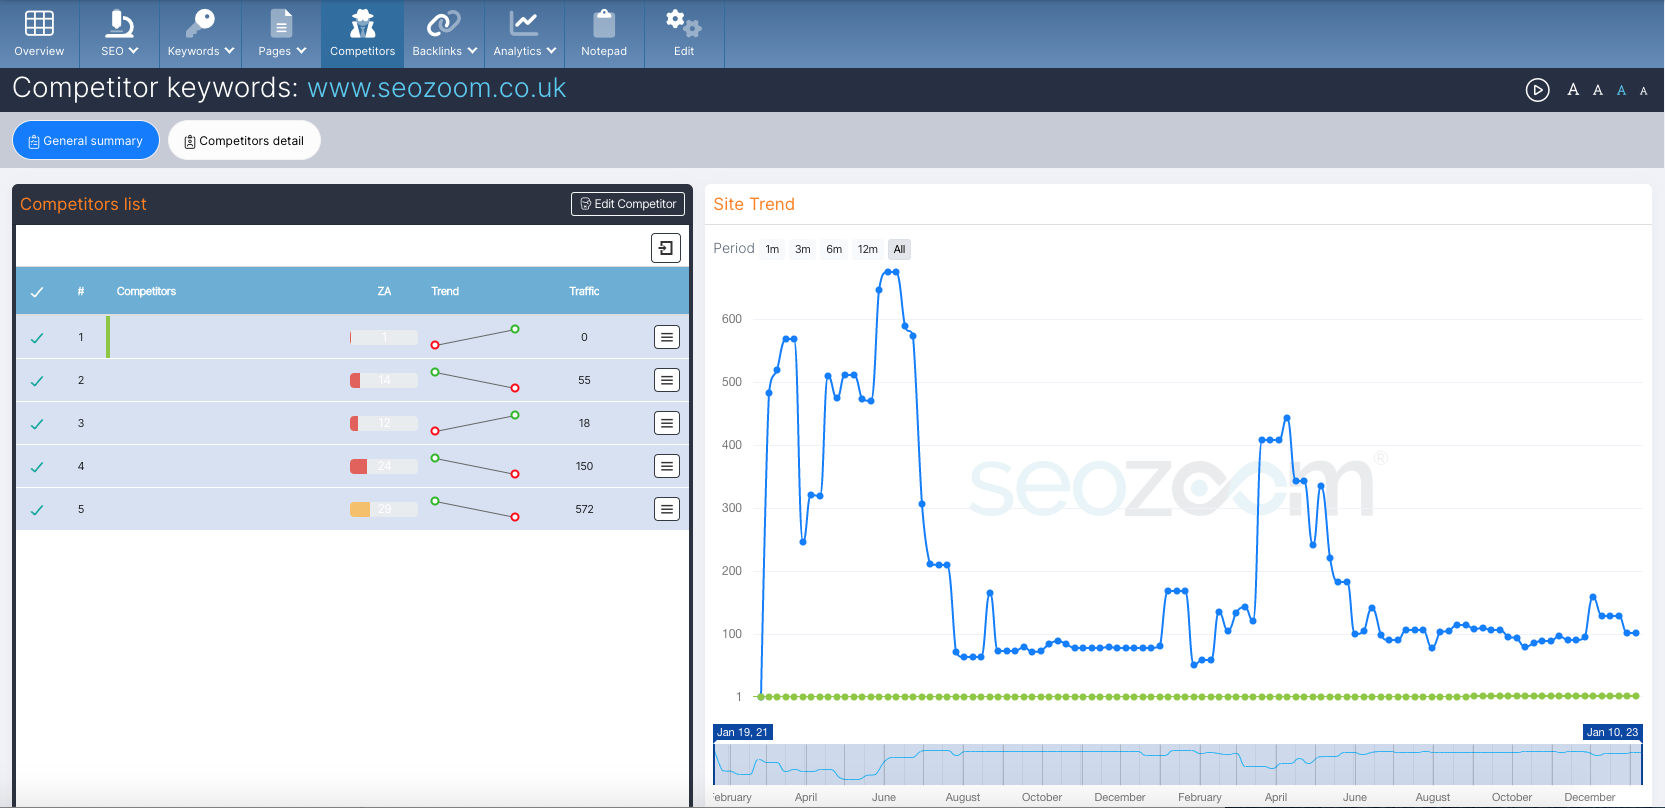This screenshot has width=1665, height=808.
Task: Open hamburger menu for traffic 572 row
Action: click(x=667, y=509)
